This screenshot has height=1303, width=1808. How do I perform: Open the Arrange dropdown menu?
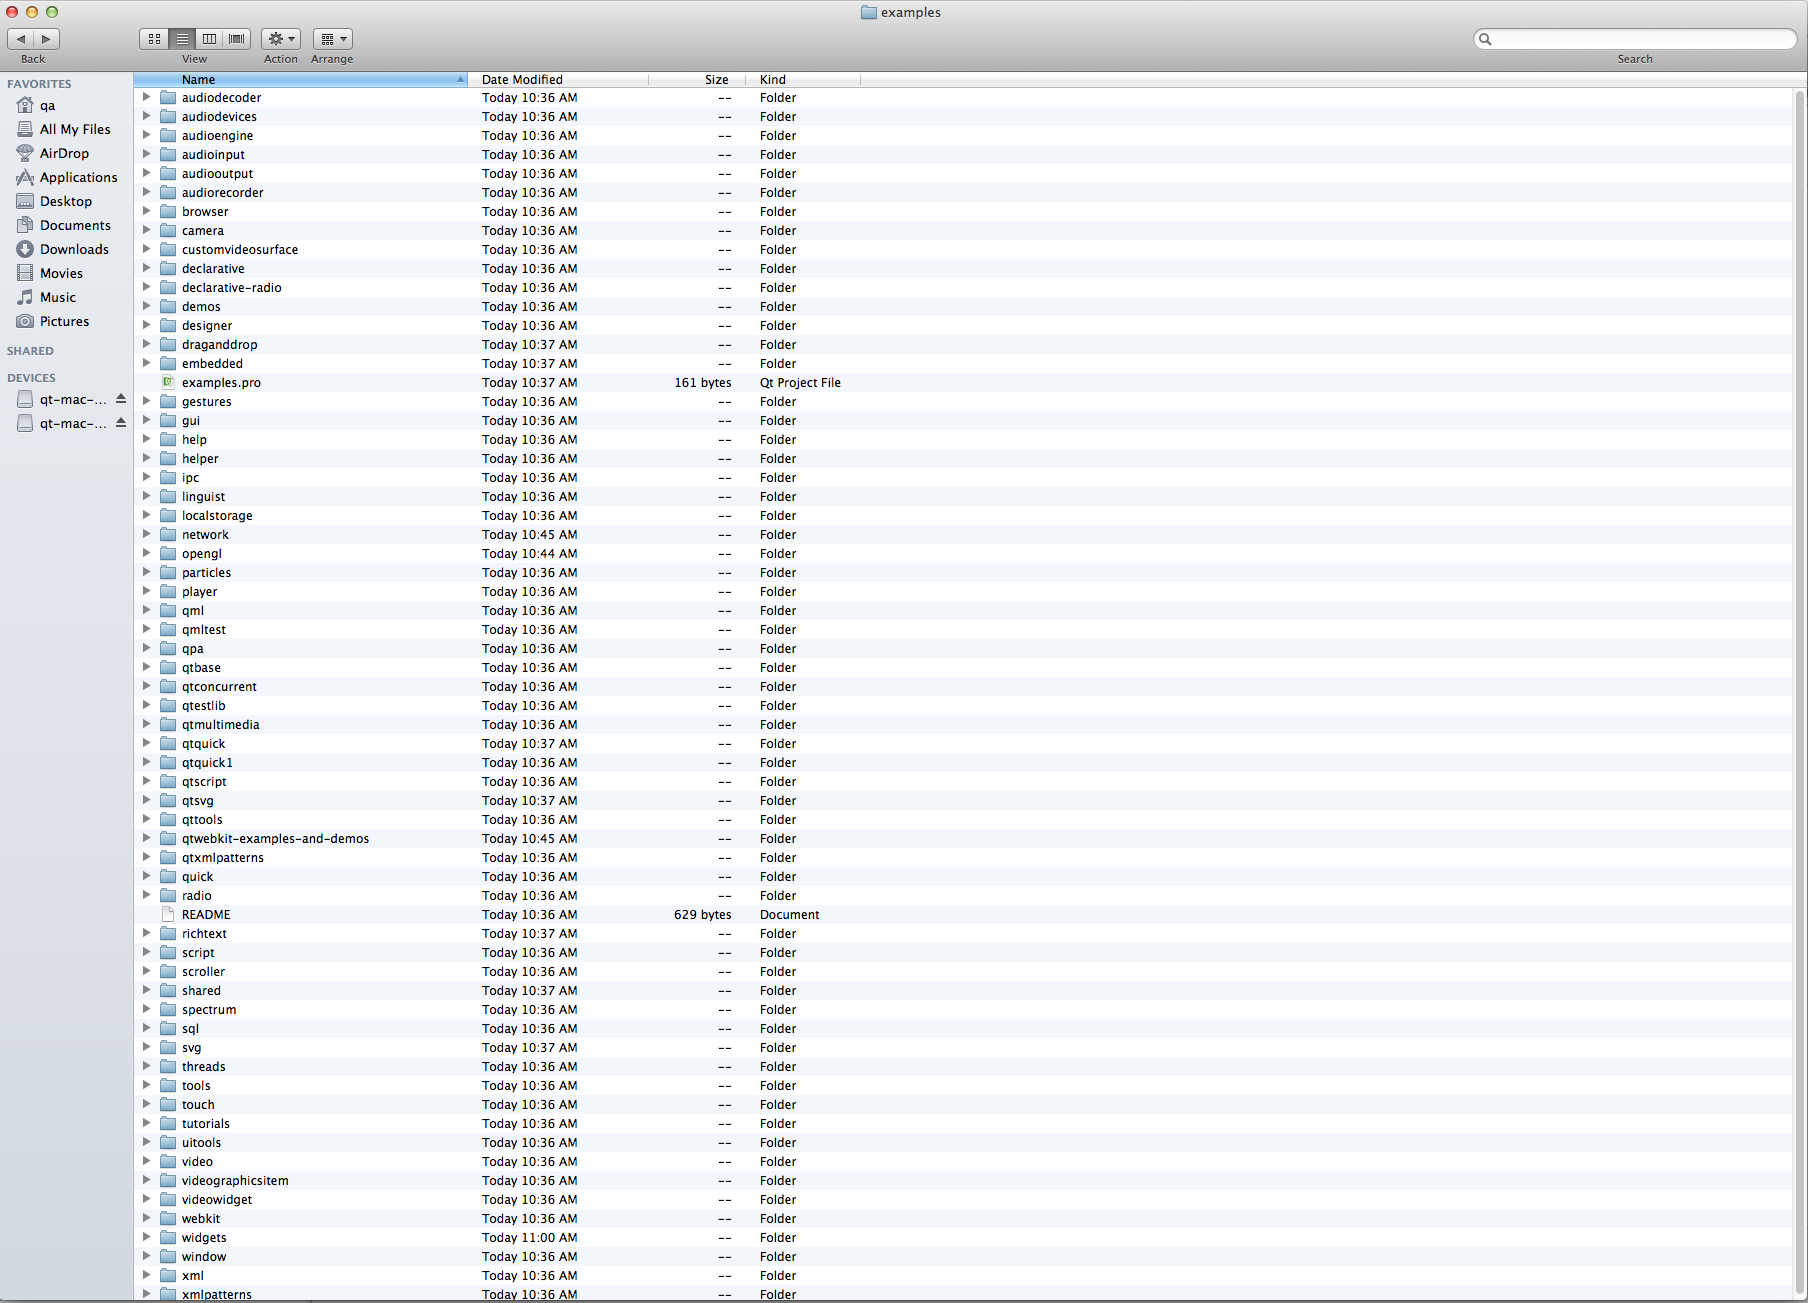(332, 39)
